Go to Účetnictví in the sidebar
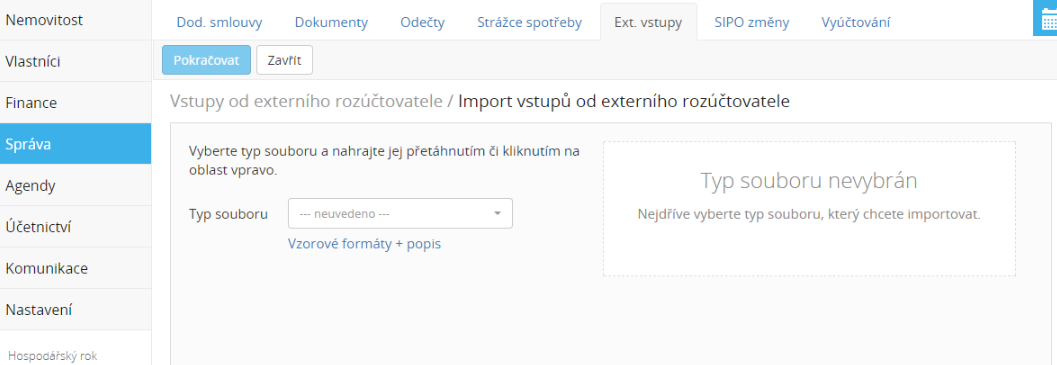Viewport: 1057px width, 365px height. pos(76,227)
